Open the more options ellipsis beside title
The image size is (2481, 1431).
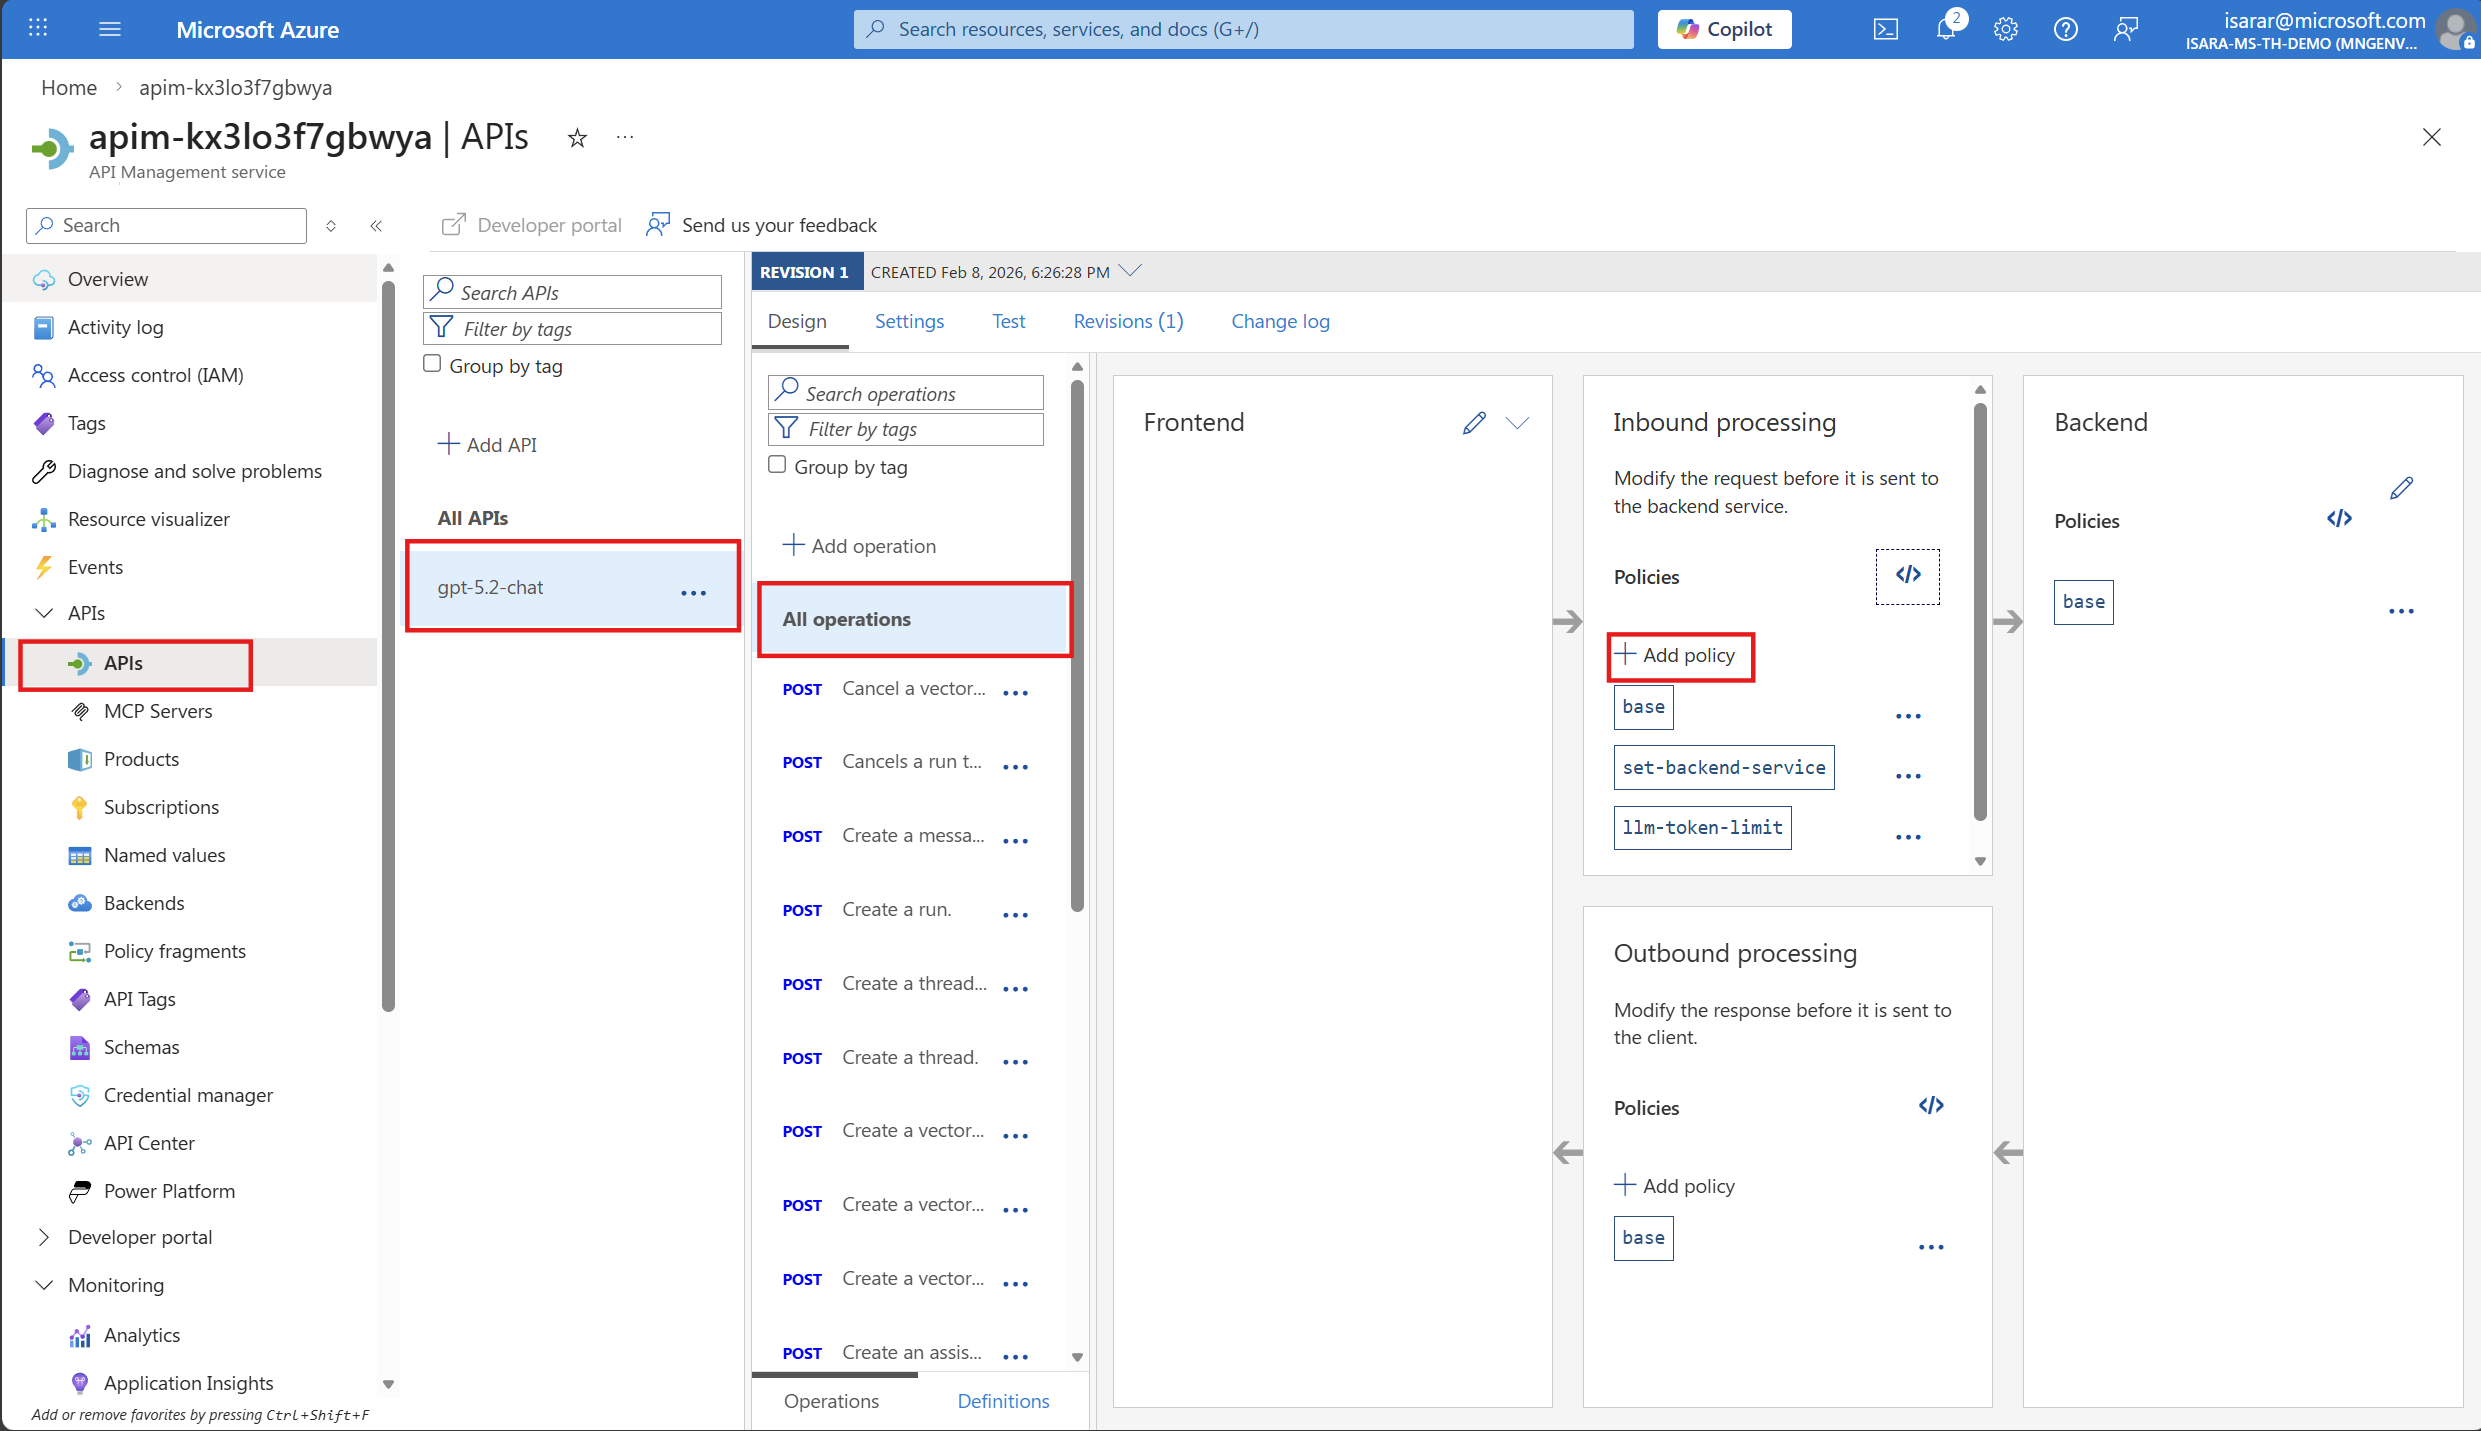tap(625, 138)
